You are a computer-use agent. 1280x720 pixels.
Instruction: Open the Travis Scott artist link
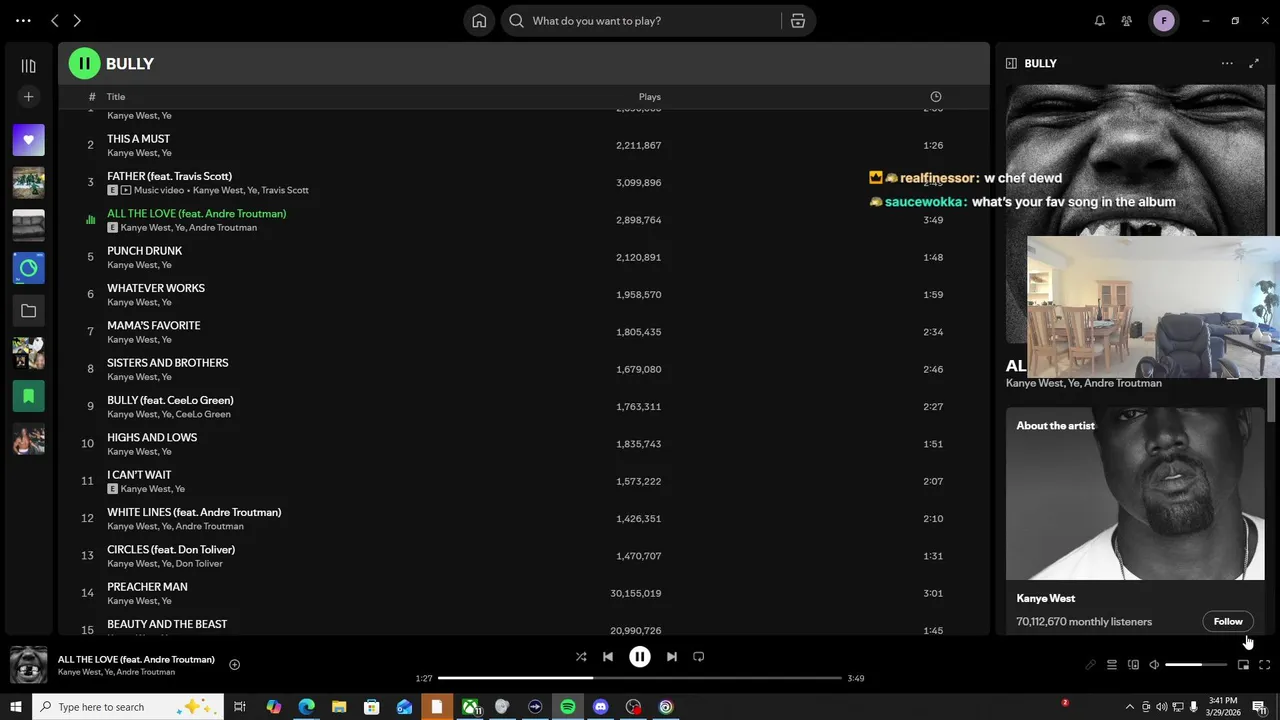[285, 190]
